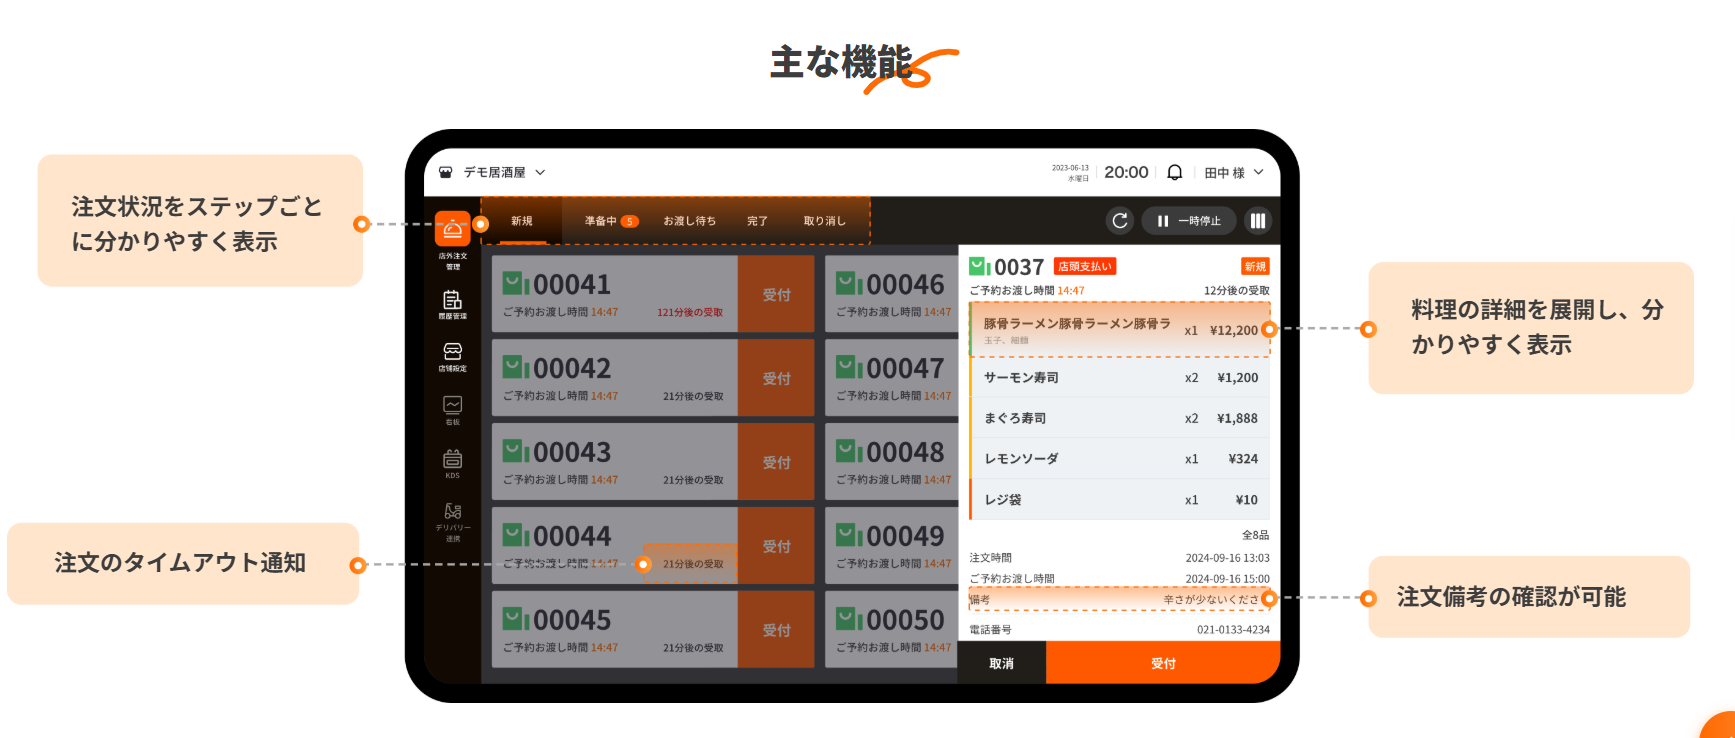Click the ¥1,888 price
The height and width of the screenshot is (738, 1735).
pos(1237,418)
